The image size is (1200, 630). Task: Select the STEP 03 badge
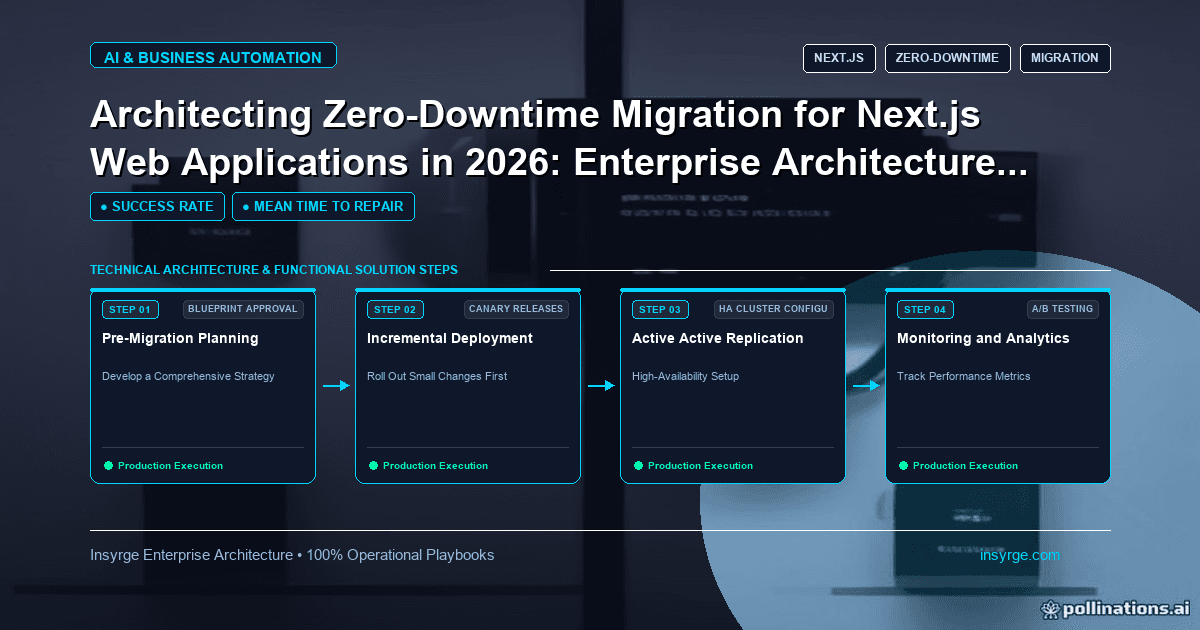tap(660, 309)
